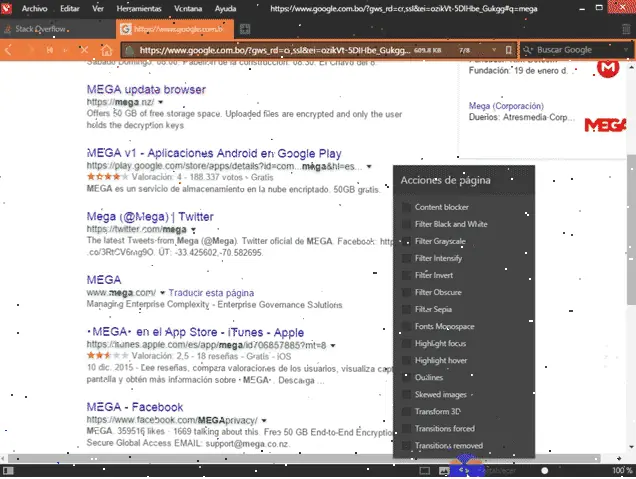Open MEGA - Facebook result

point(135,407)
